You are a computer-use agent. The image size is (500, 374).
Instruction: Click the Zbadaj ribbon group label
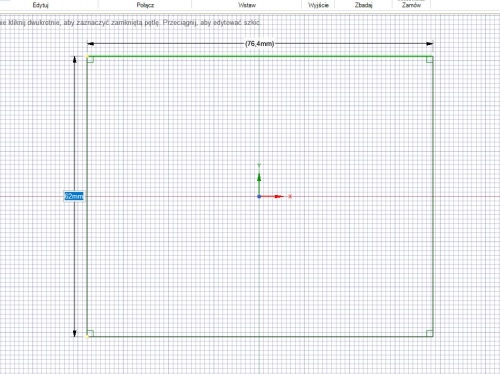364,5
